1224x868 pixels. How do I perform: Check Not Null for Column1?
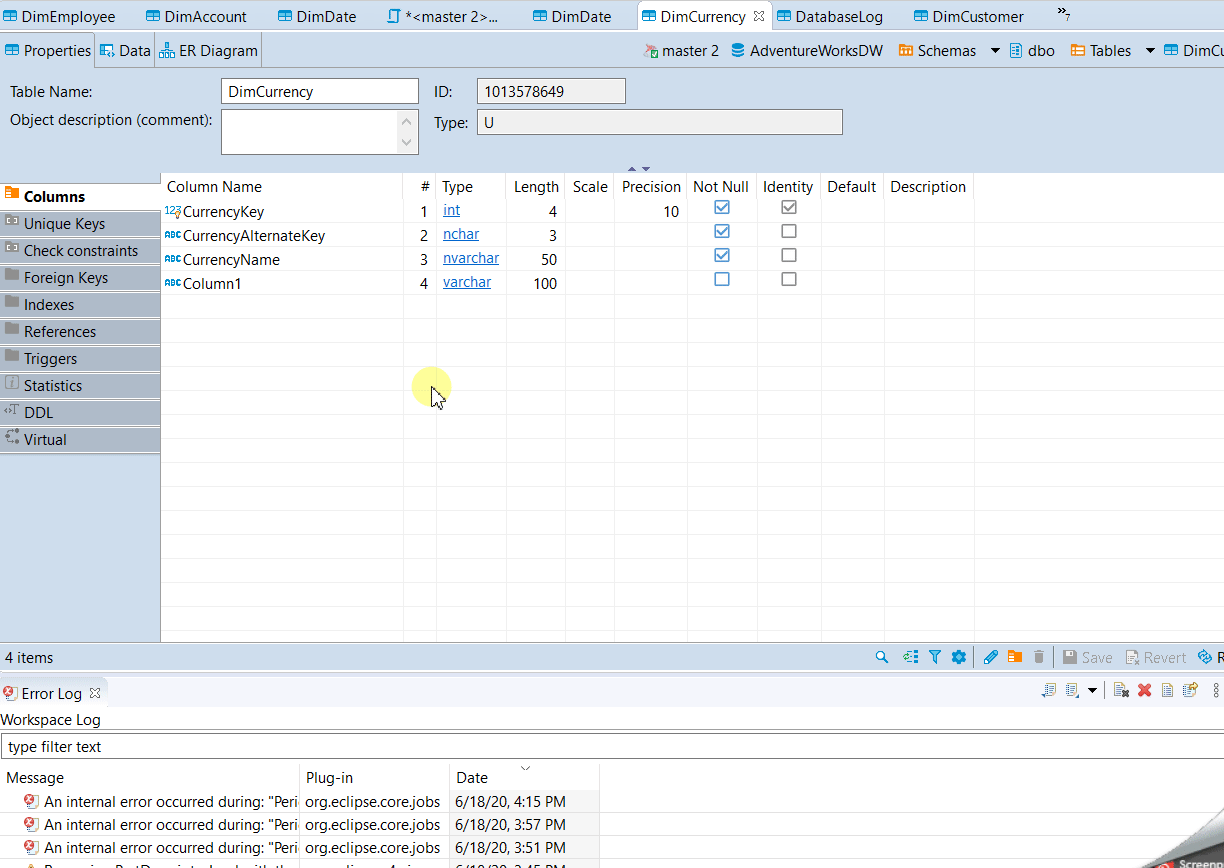tap(721, 279)
